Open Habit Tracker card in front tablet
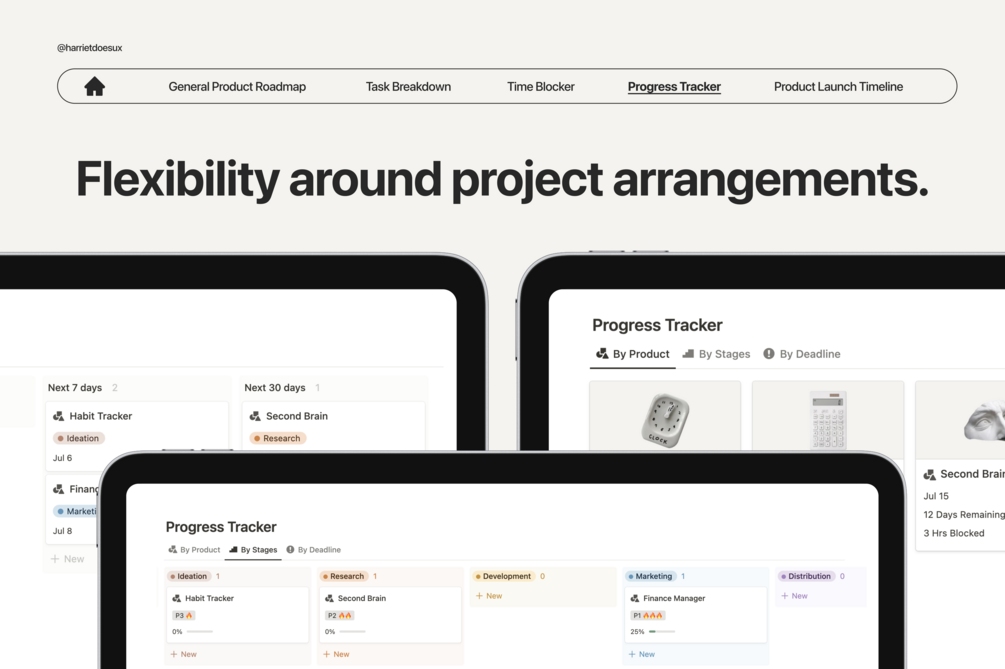 237,615
